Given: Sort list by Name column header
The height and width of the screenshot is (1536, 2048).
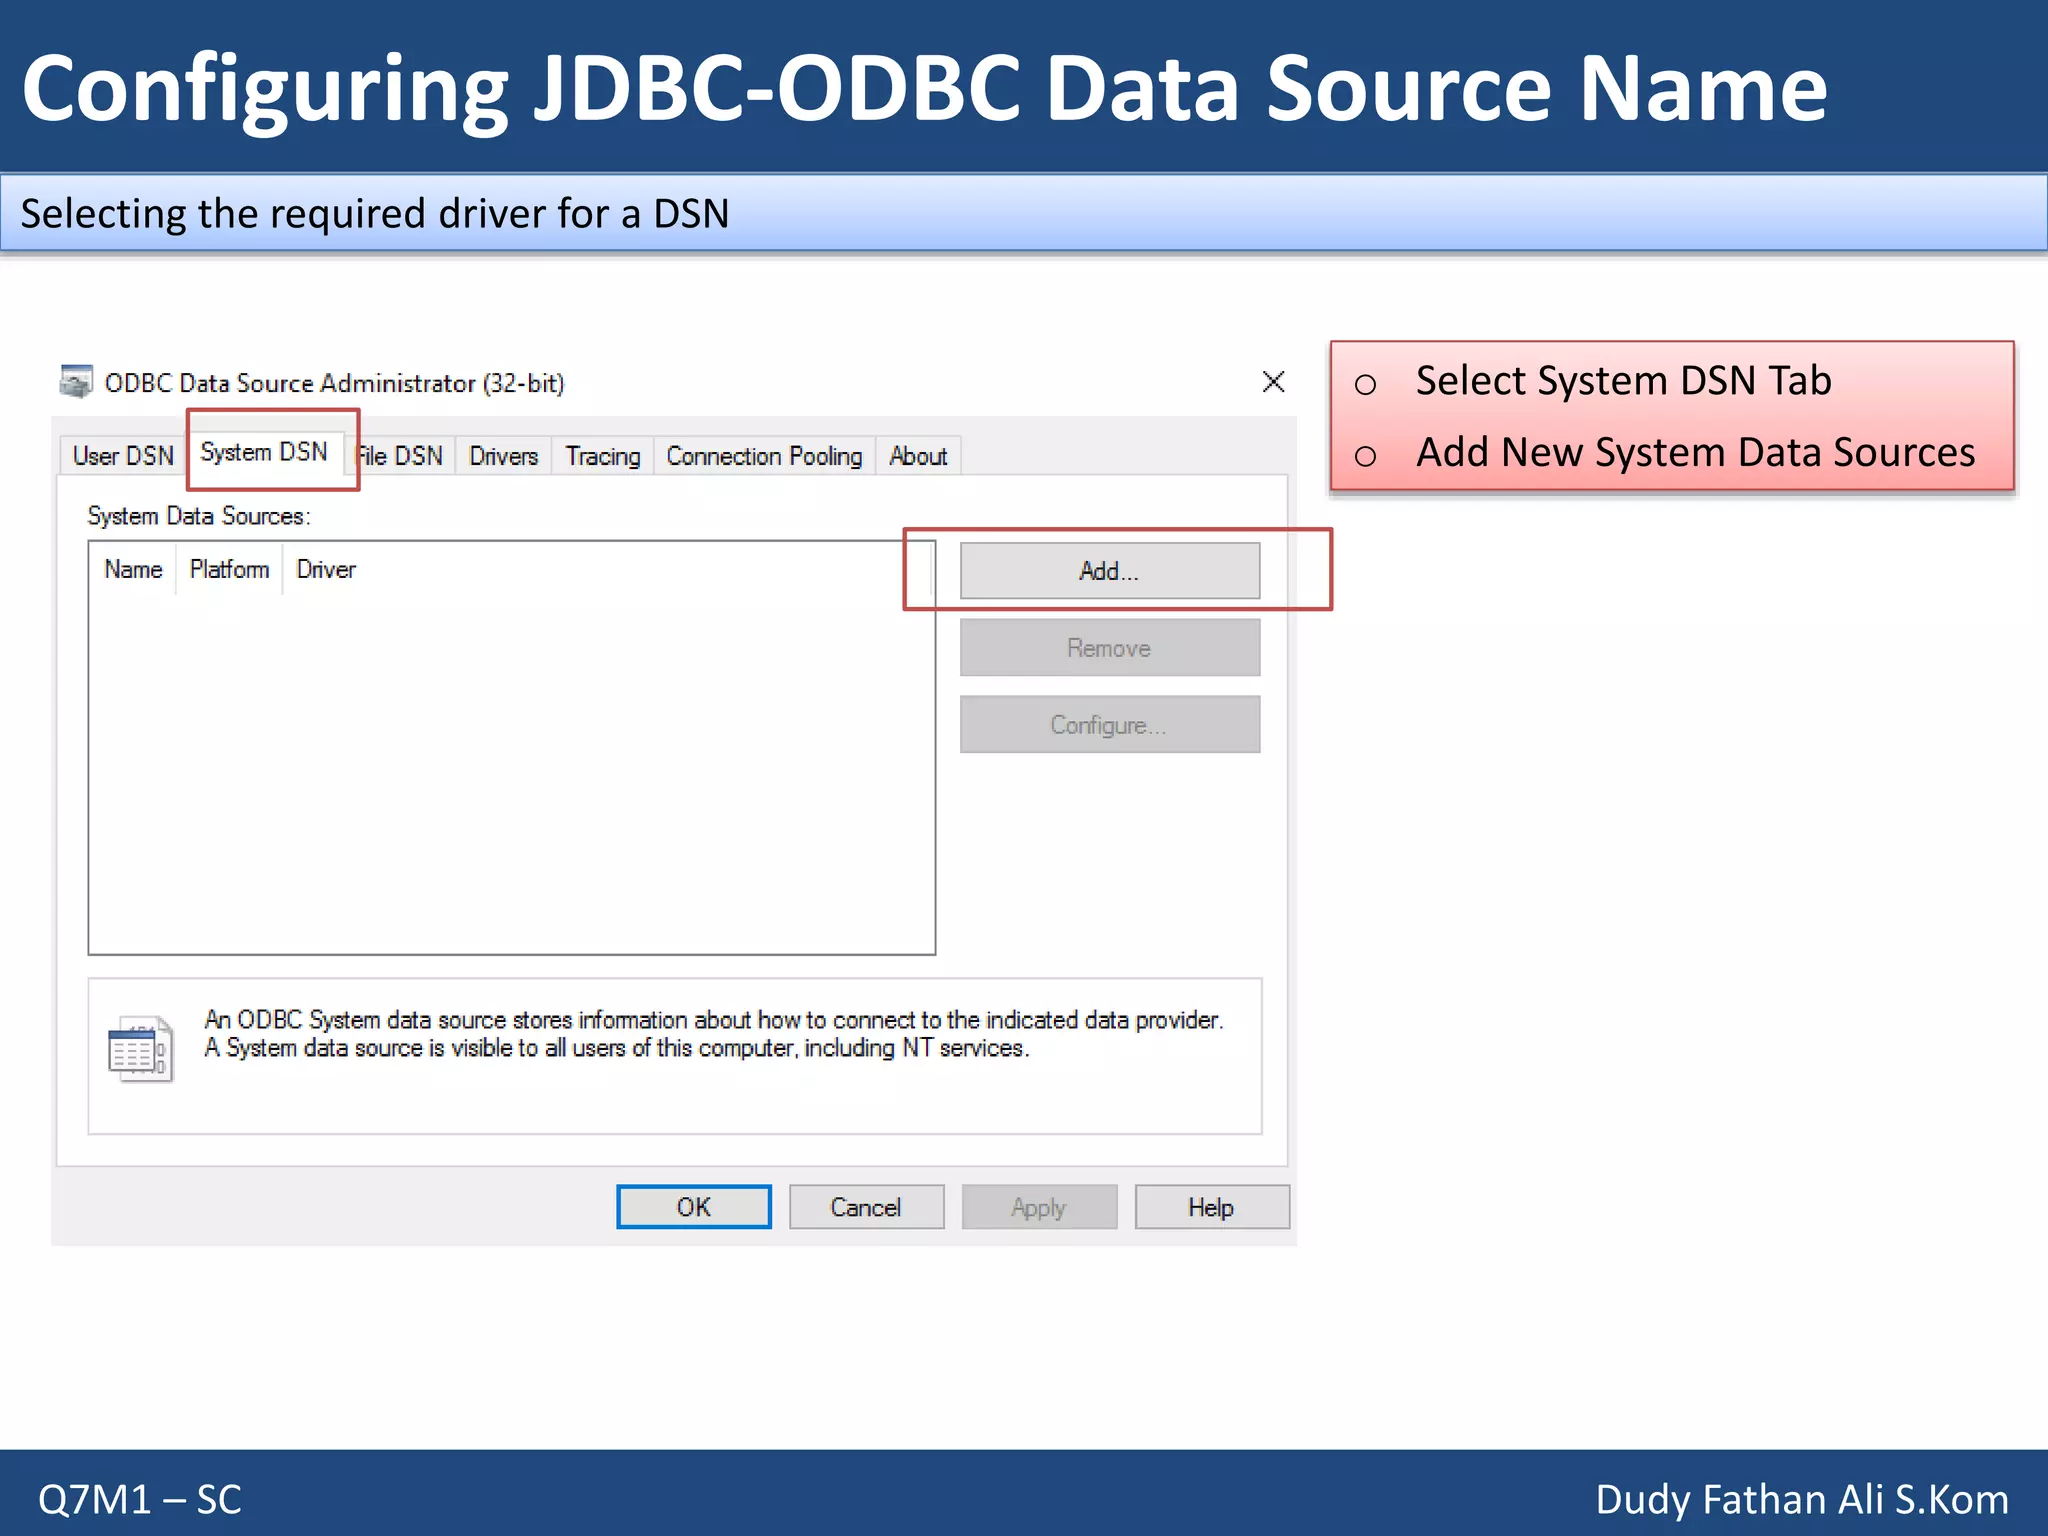Looking at the screenshot, I should 133,569.
